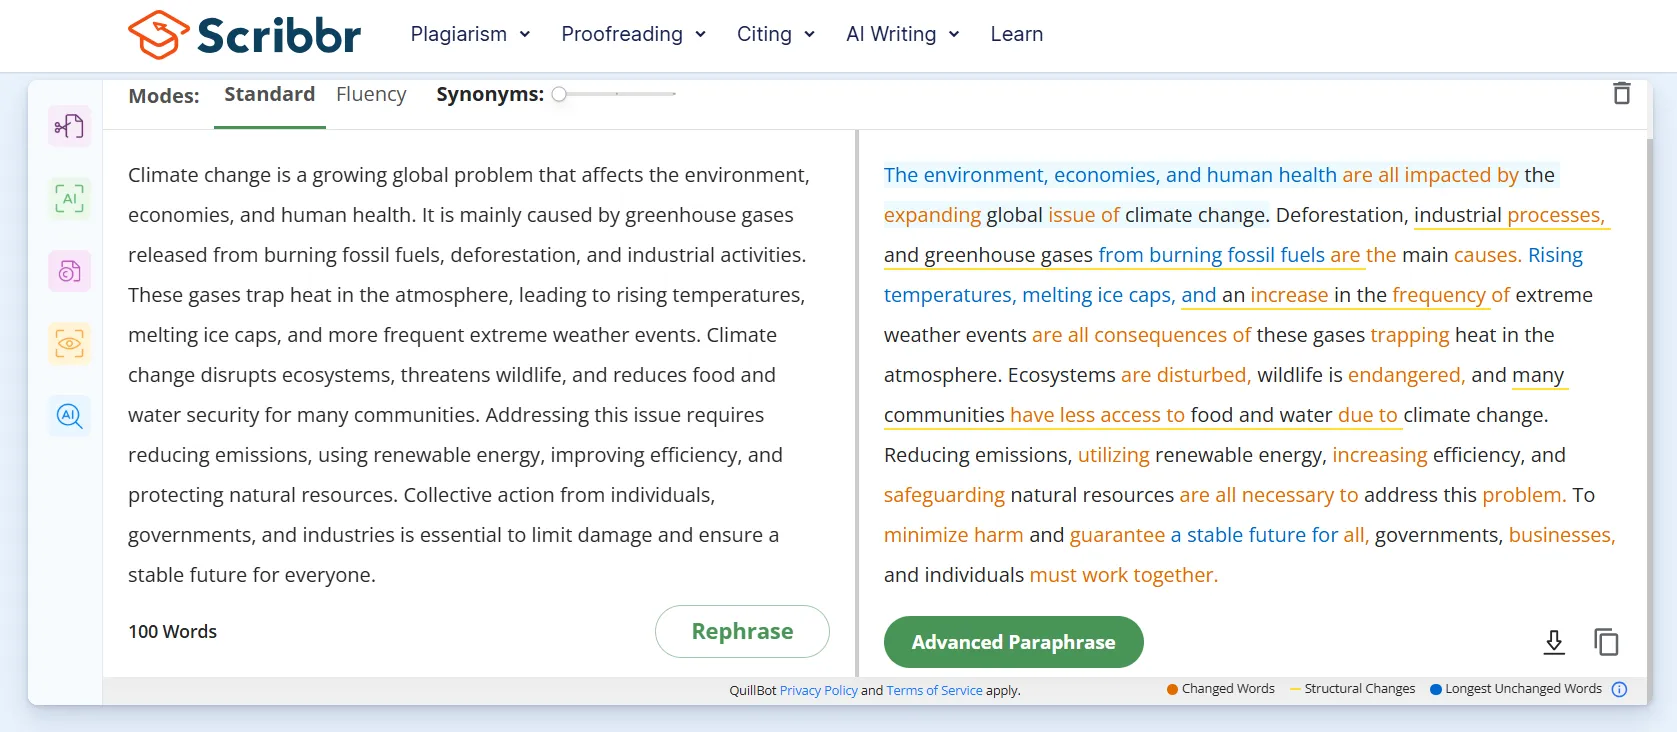The image size is (1677, 732).
Task: Select the Standard mode tab
Action: click(269, 94)
